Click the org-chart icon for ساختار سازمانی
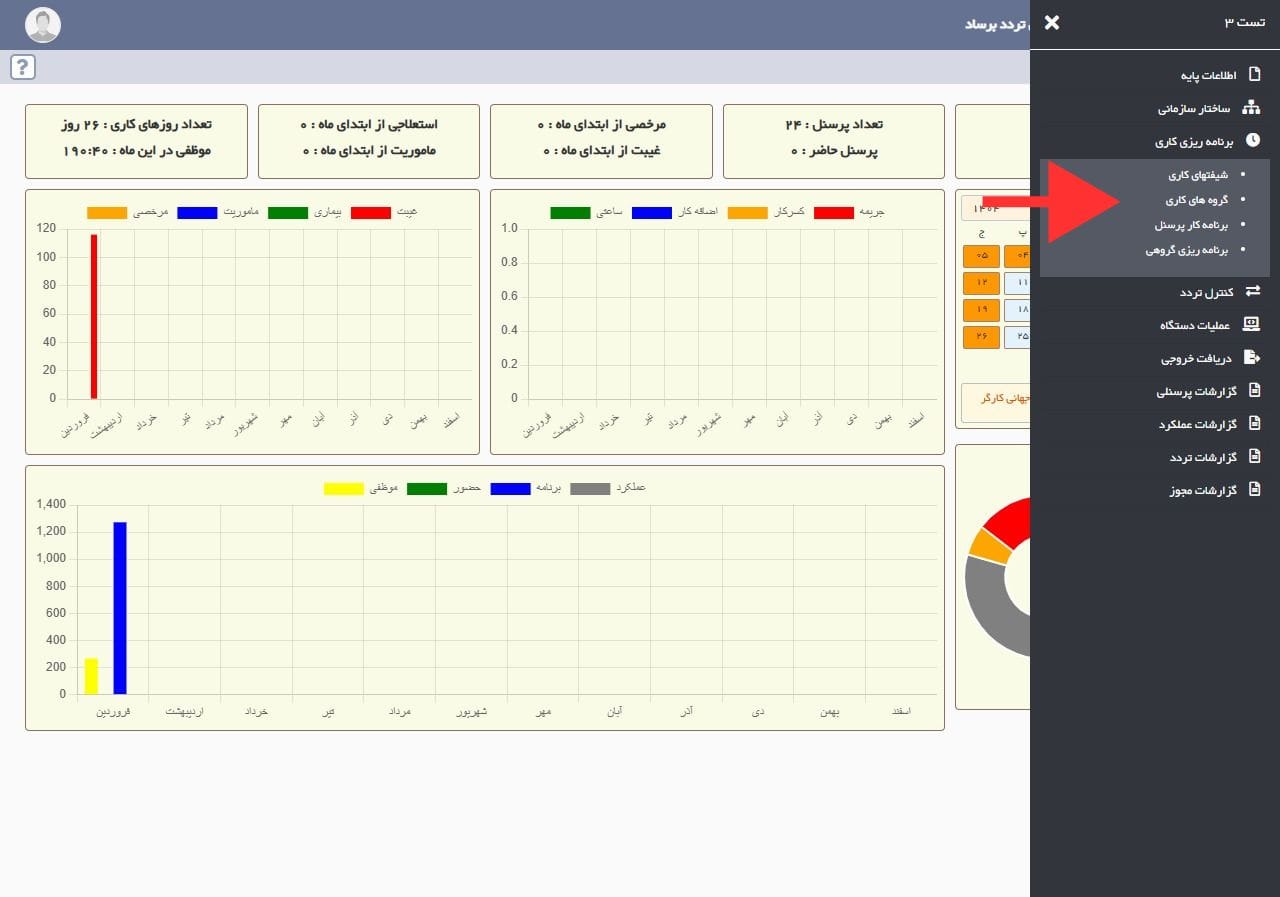 pyautogui.click(x=1252, y=108)
